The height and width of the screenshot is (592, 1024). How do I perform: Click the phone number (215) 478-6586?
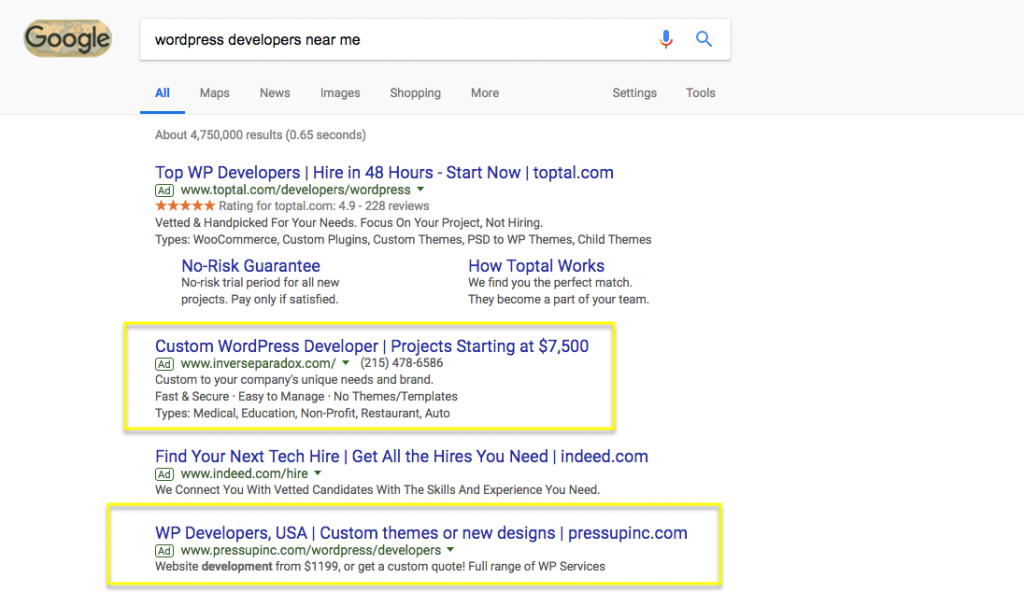pos(402,363)
